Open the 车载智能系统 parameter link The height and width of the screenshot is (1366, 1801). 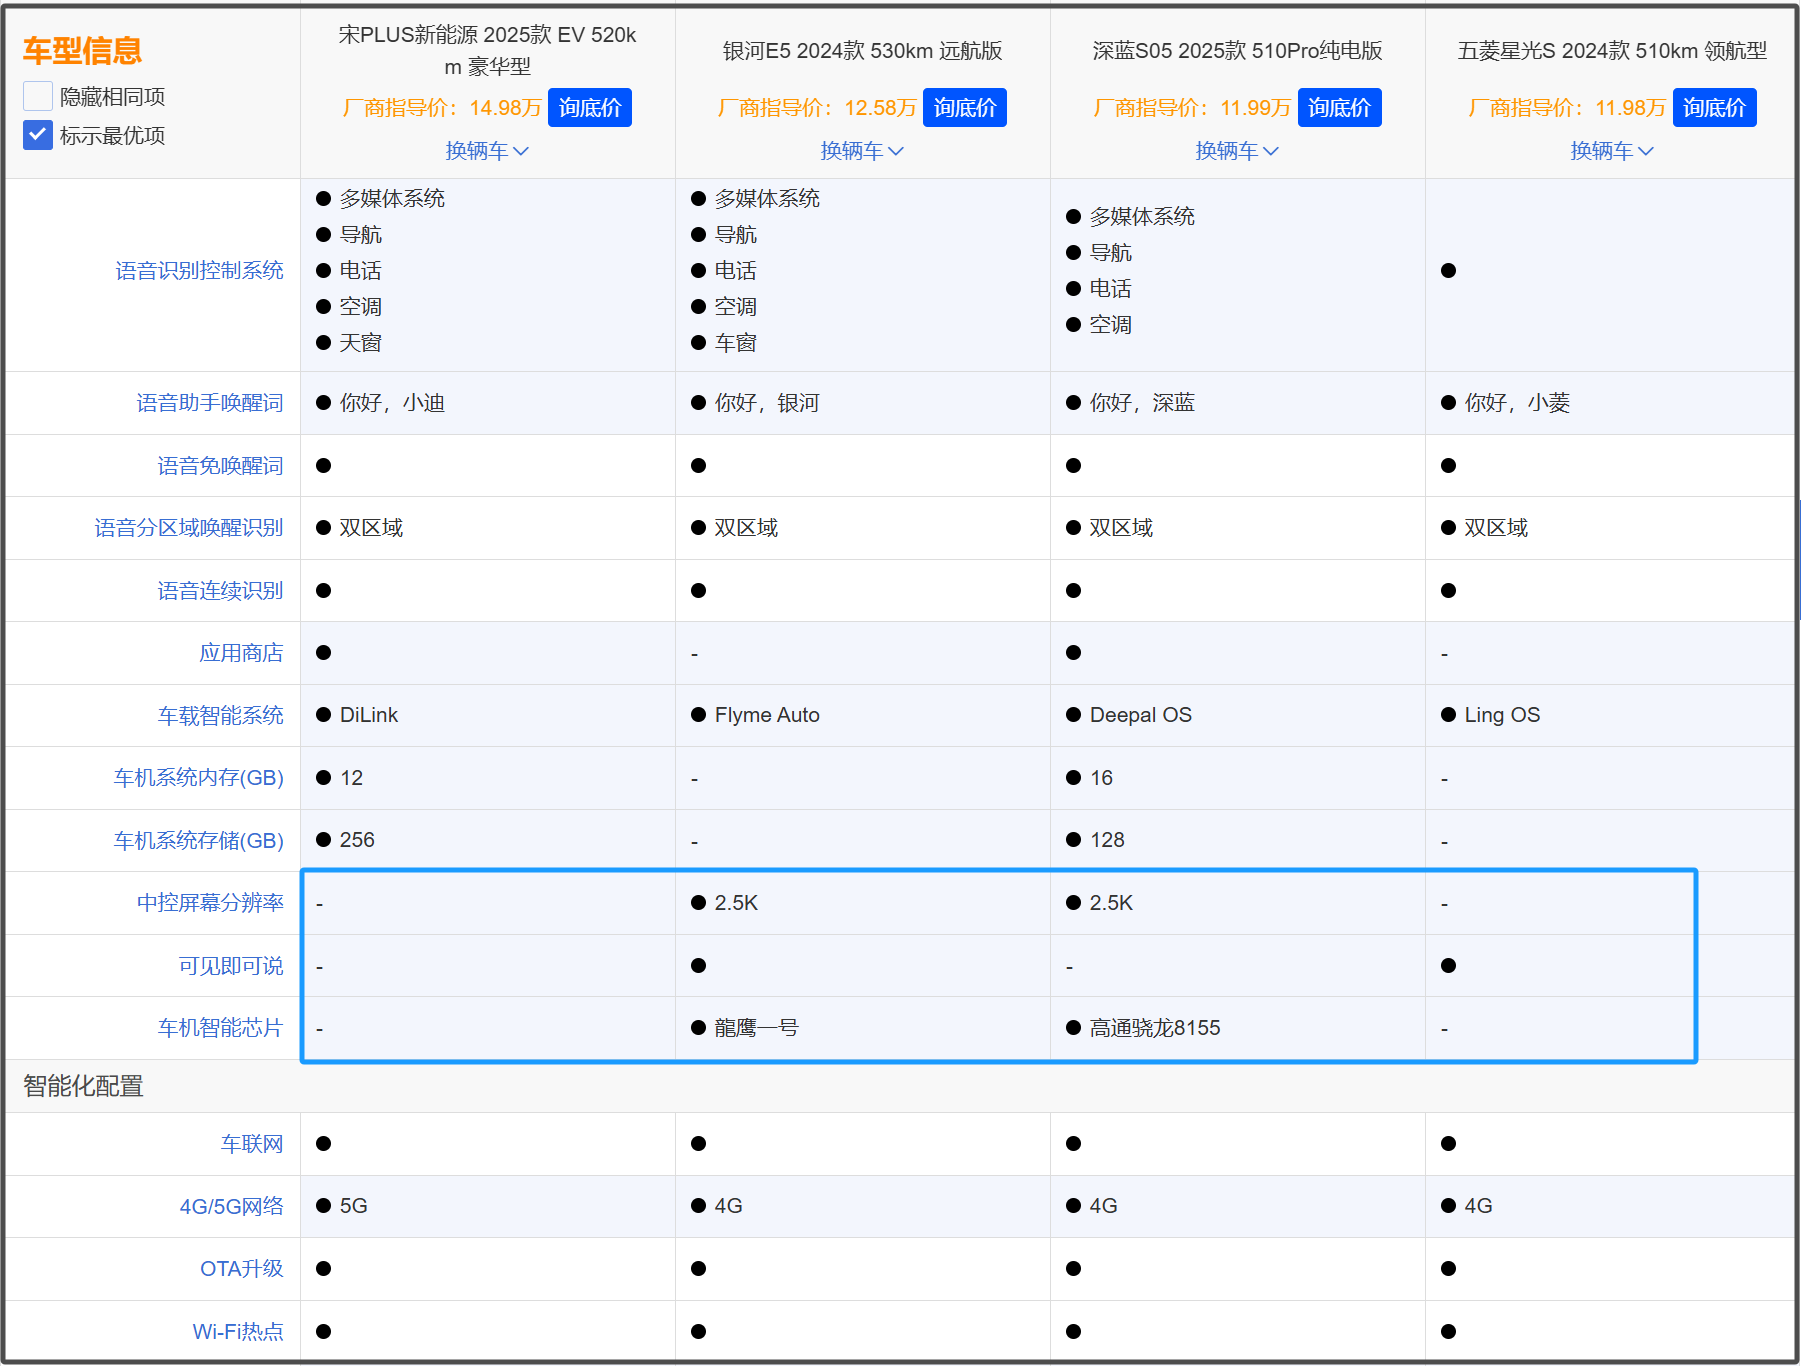[x=220, y=716]
